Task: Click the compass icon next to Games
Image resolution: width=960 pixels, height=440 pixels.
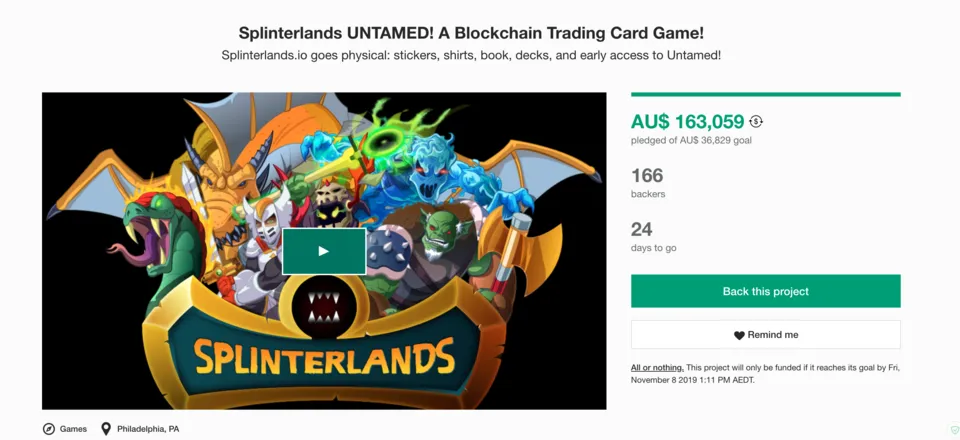Action: tap(49, 429)
